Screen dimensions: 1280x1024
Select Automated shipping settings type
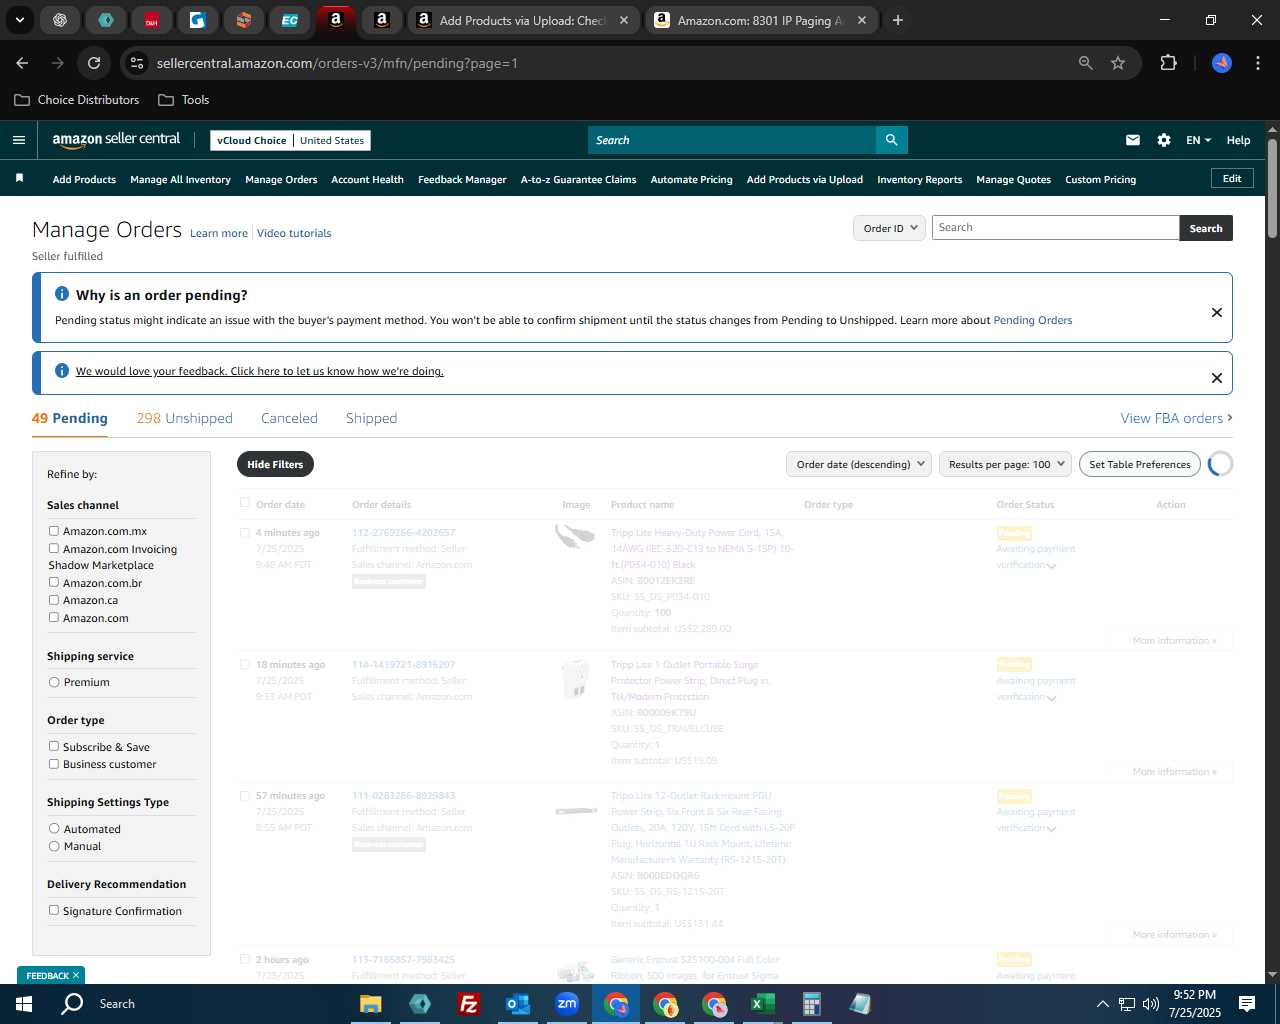click(54, 828)
